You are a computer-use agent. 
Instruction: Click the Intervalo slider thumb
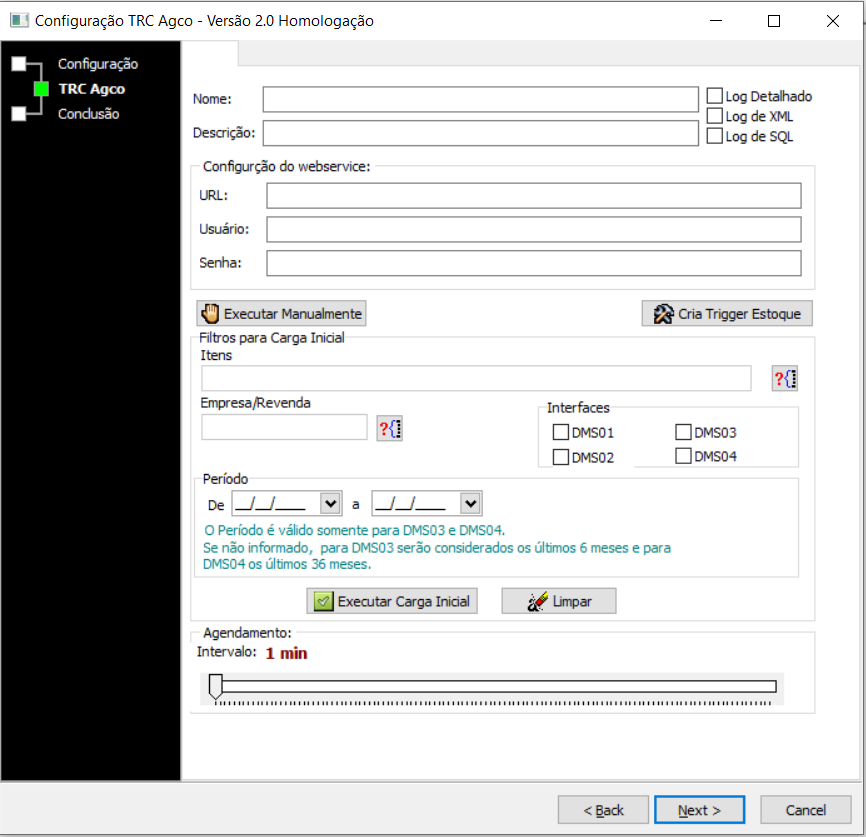215,686
